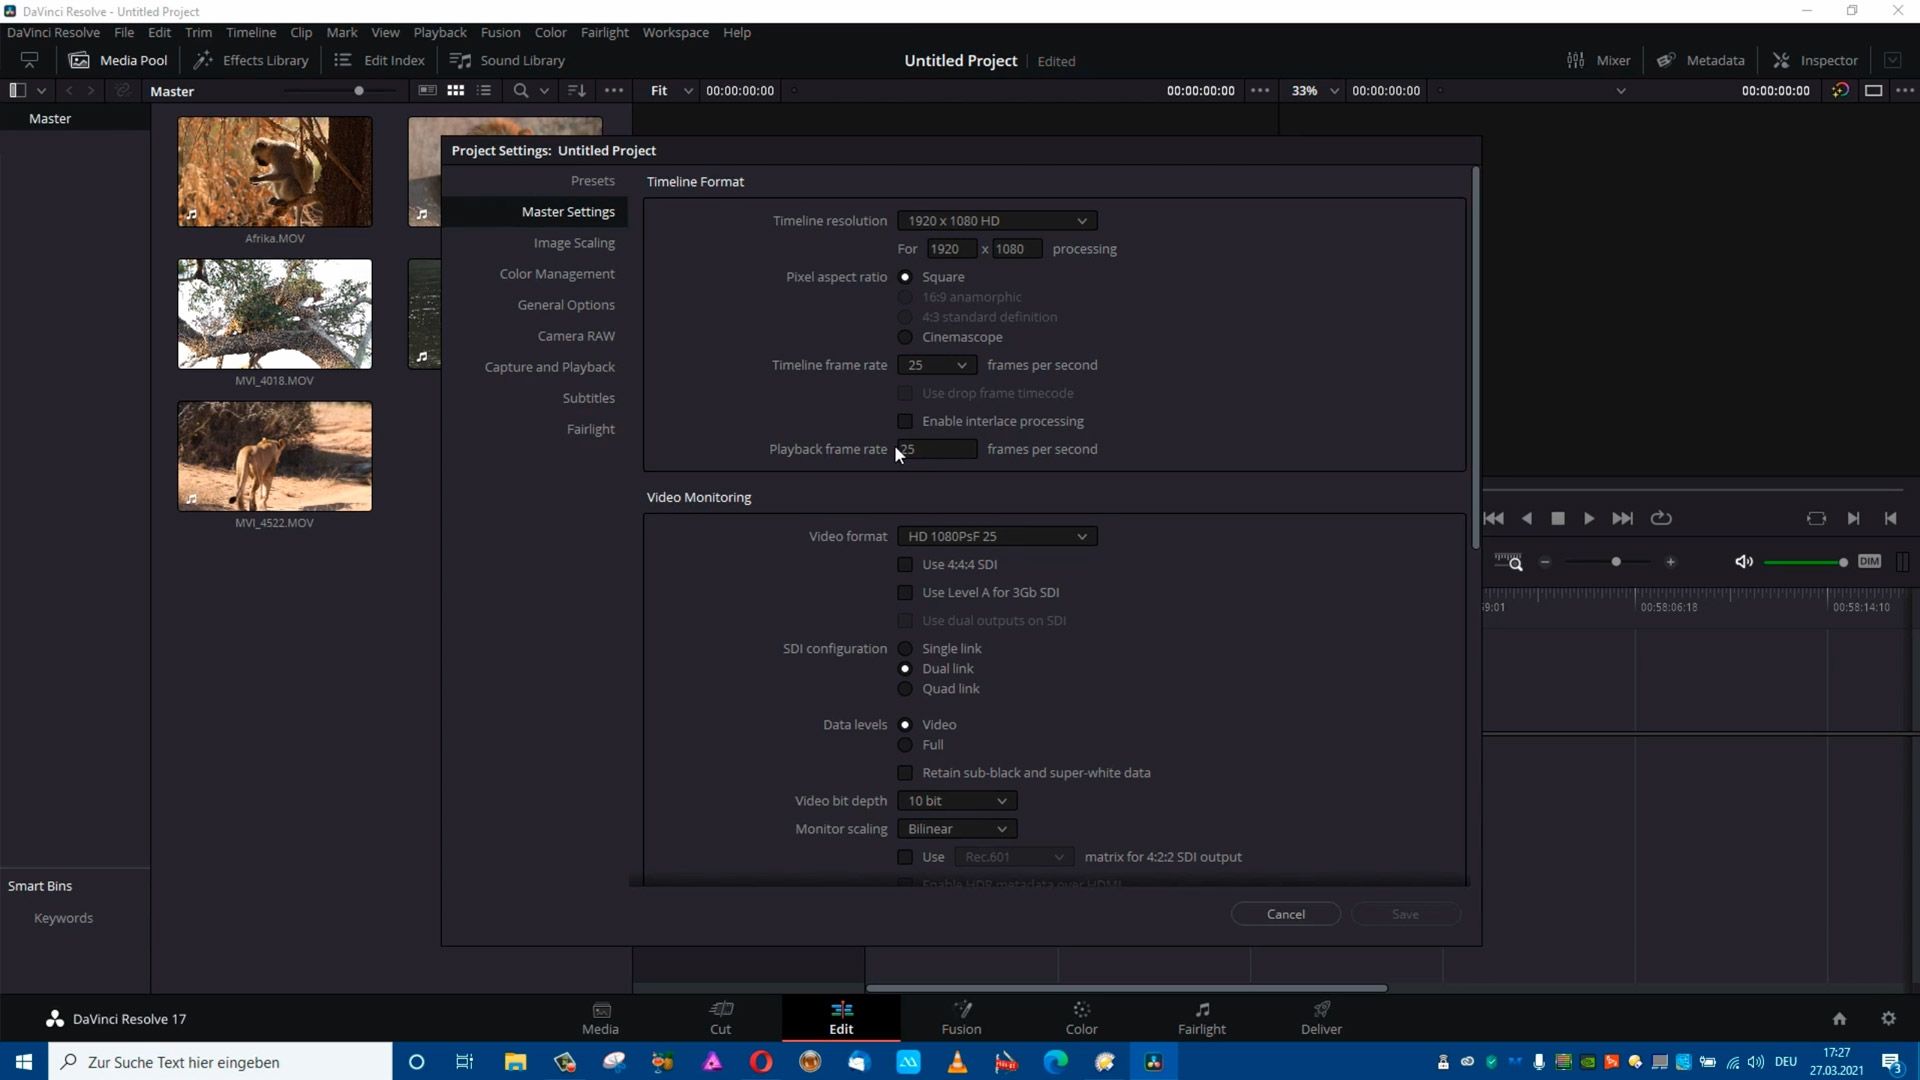The width and height of the screenshot is (1920, 1080).
Task: Enable Use 4:4:4 SDI checkbox
Action: click(x=905, y=564)
